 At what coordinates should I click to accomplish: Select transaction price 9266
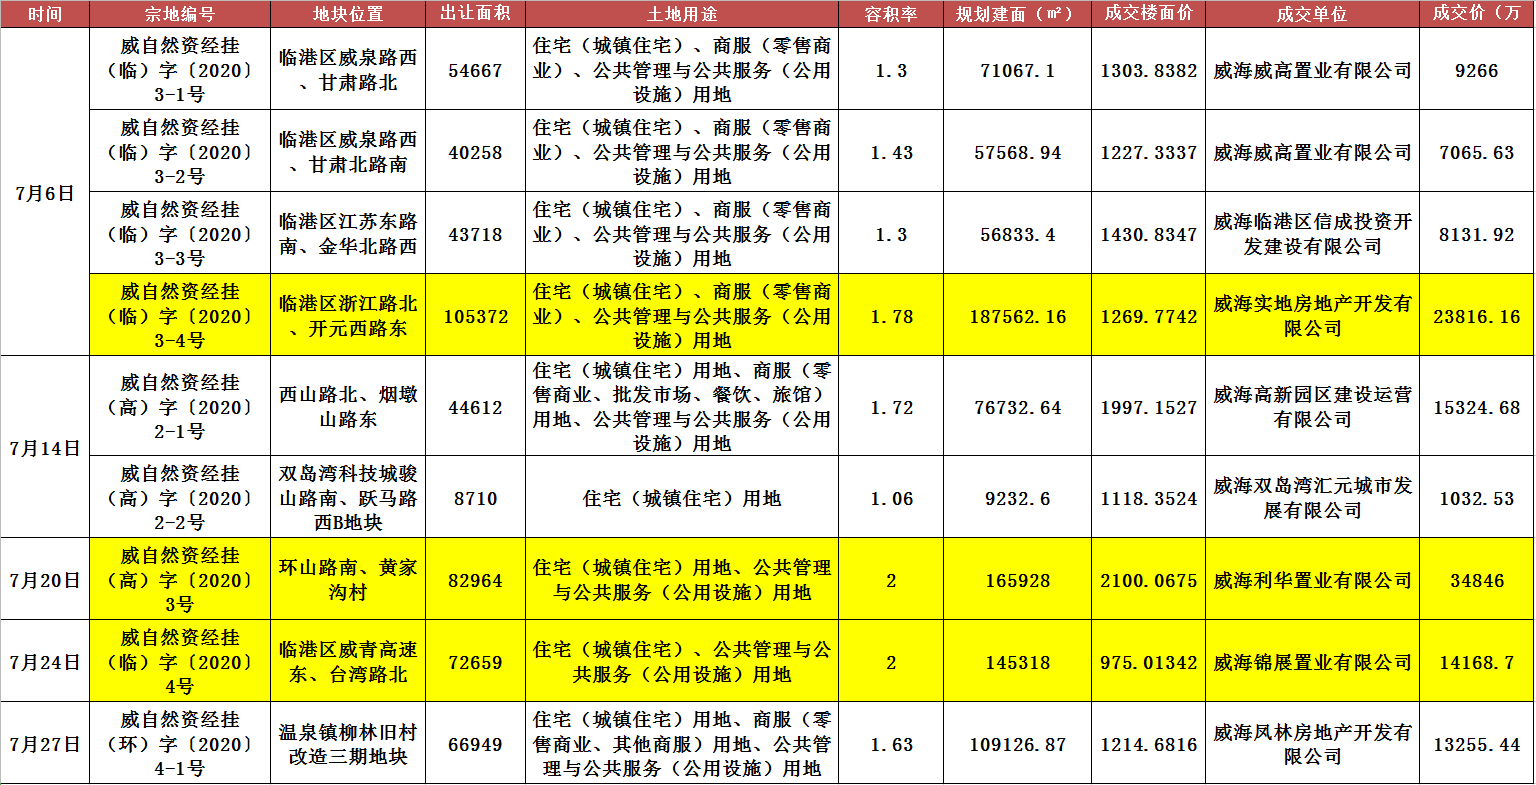pos(1477,70)
